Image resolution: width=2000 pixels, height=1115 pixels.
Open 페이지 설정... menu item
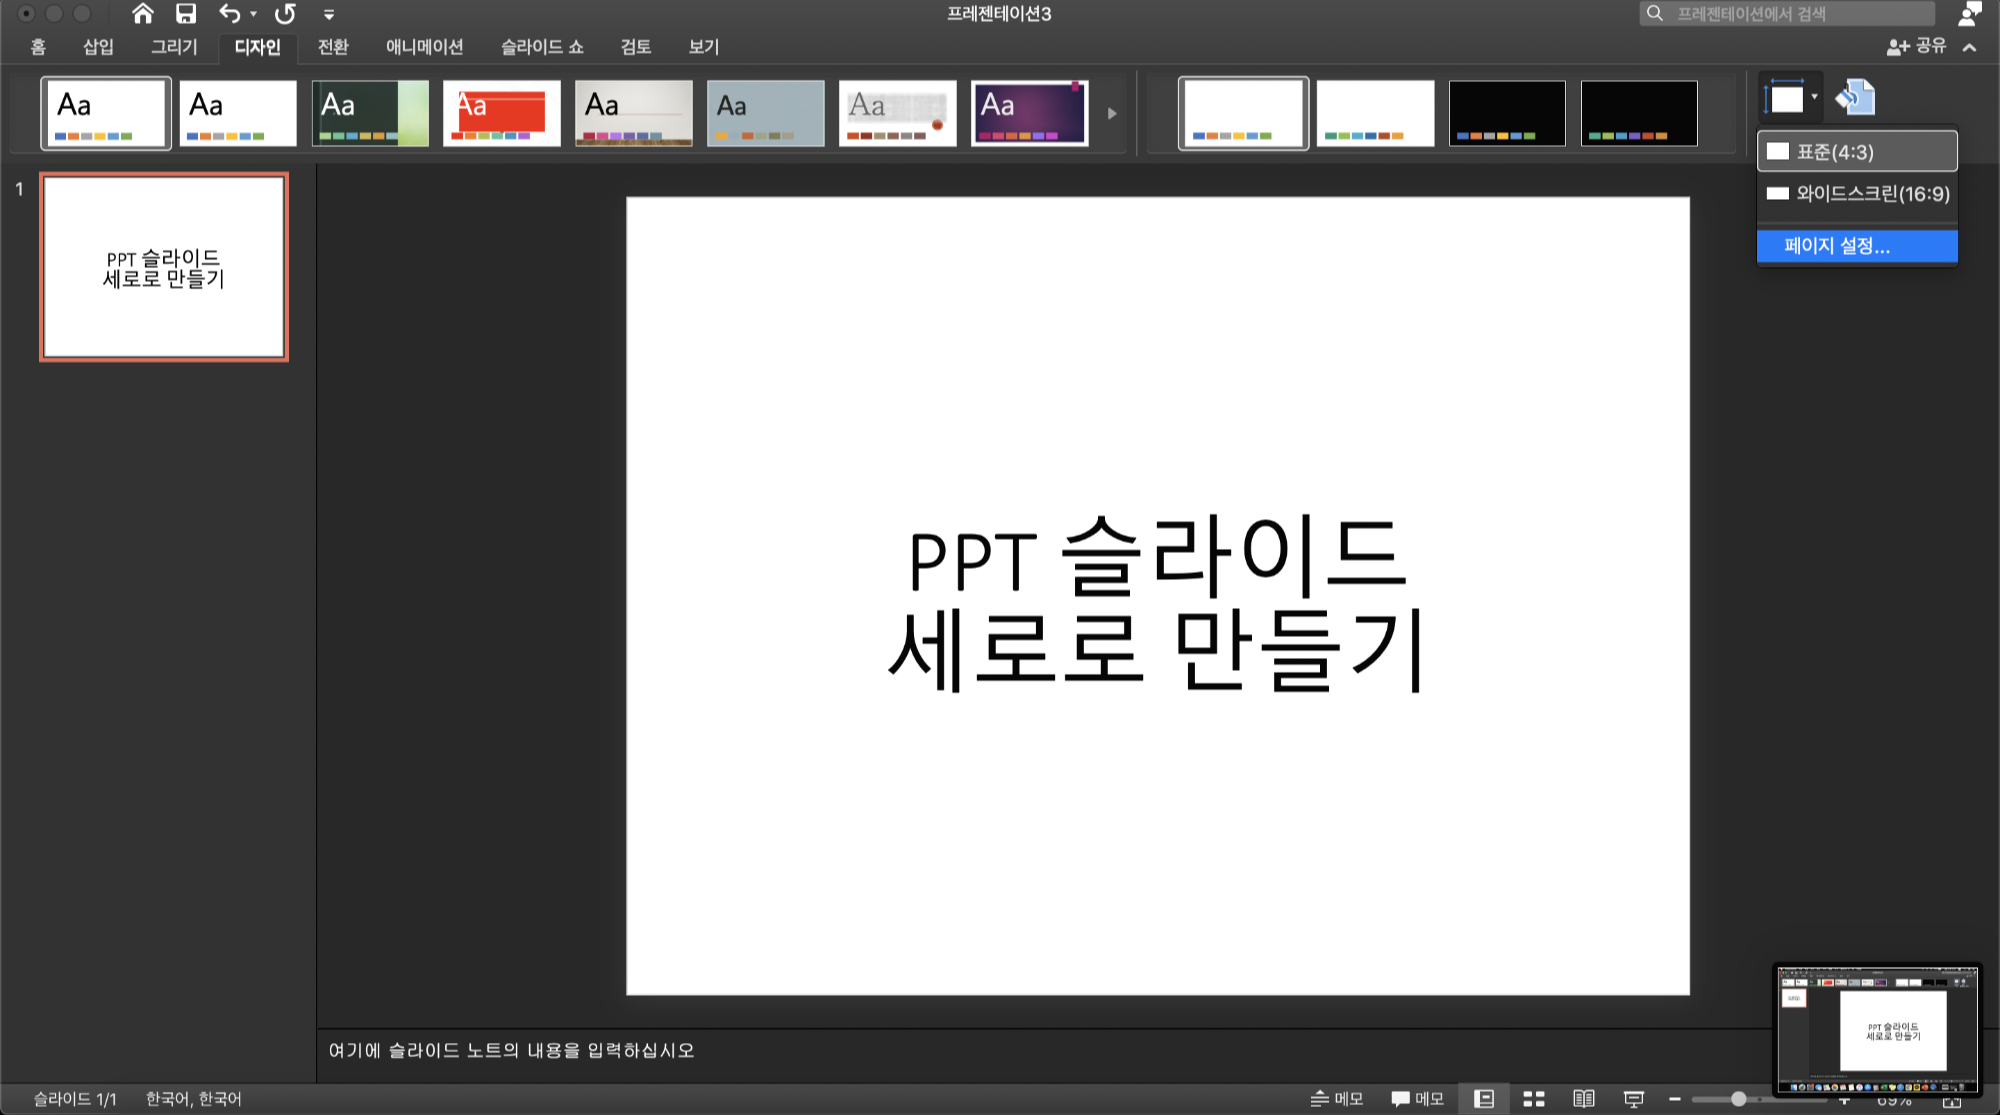(x=1857, y=246)
